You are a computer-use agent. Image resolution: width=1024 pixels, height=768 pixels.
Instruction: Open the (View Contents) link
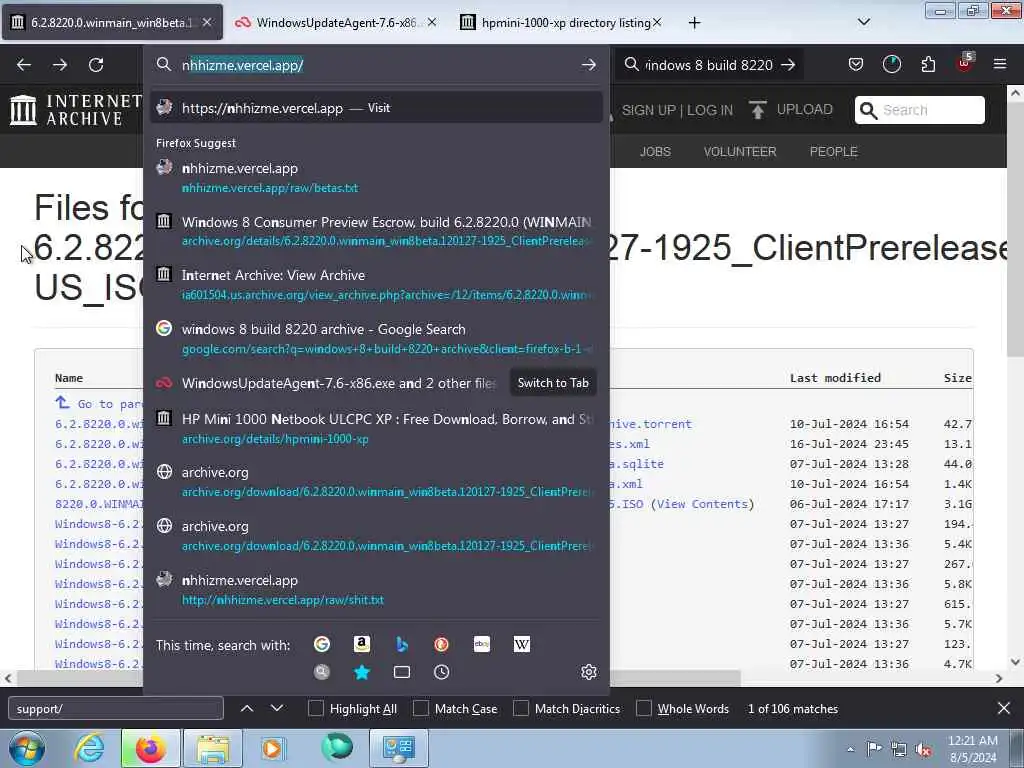703,504
